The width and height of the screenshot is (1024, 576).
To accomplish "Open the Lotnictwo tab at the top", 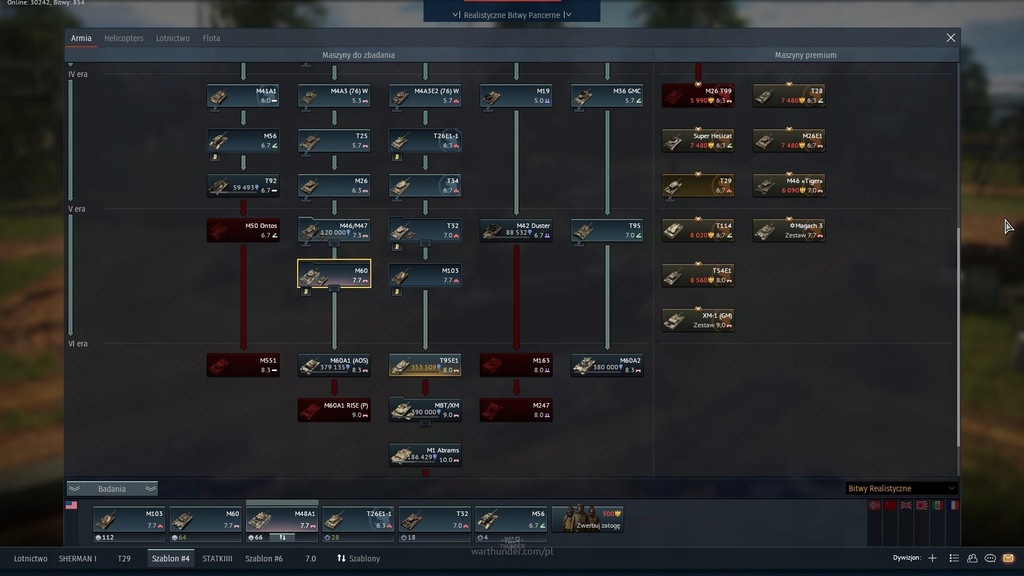I will (x=172, y=38).
